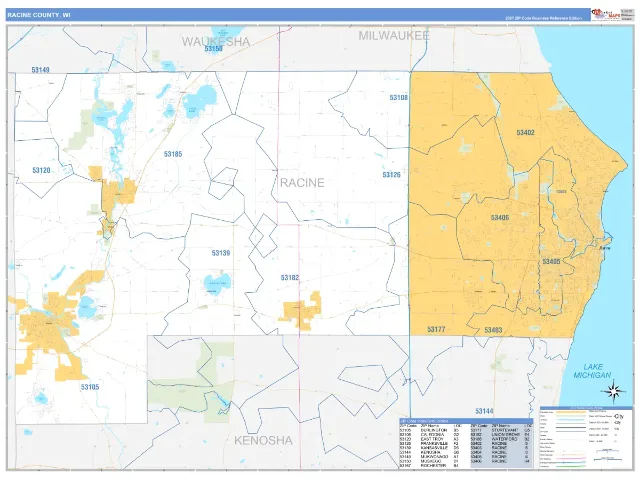Click the MarketMAPS logo in the header
The height and width of the screenshot is (480, 640).
click(606, 15)
